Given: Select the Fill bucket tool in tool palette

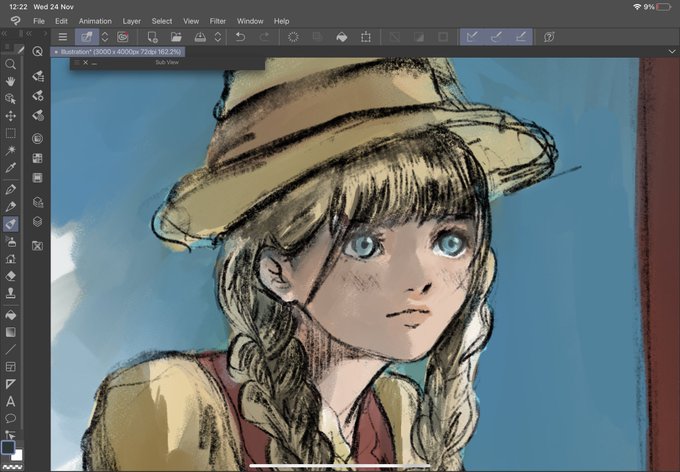Looking at the screenshot, I should pyautogui.click(x=10, y=315).
